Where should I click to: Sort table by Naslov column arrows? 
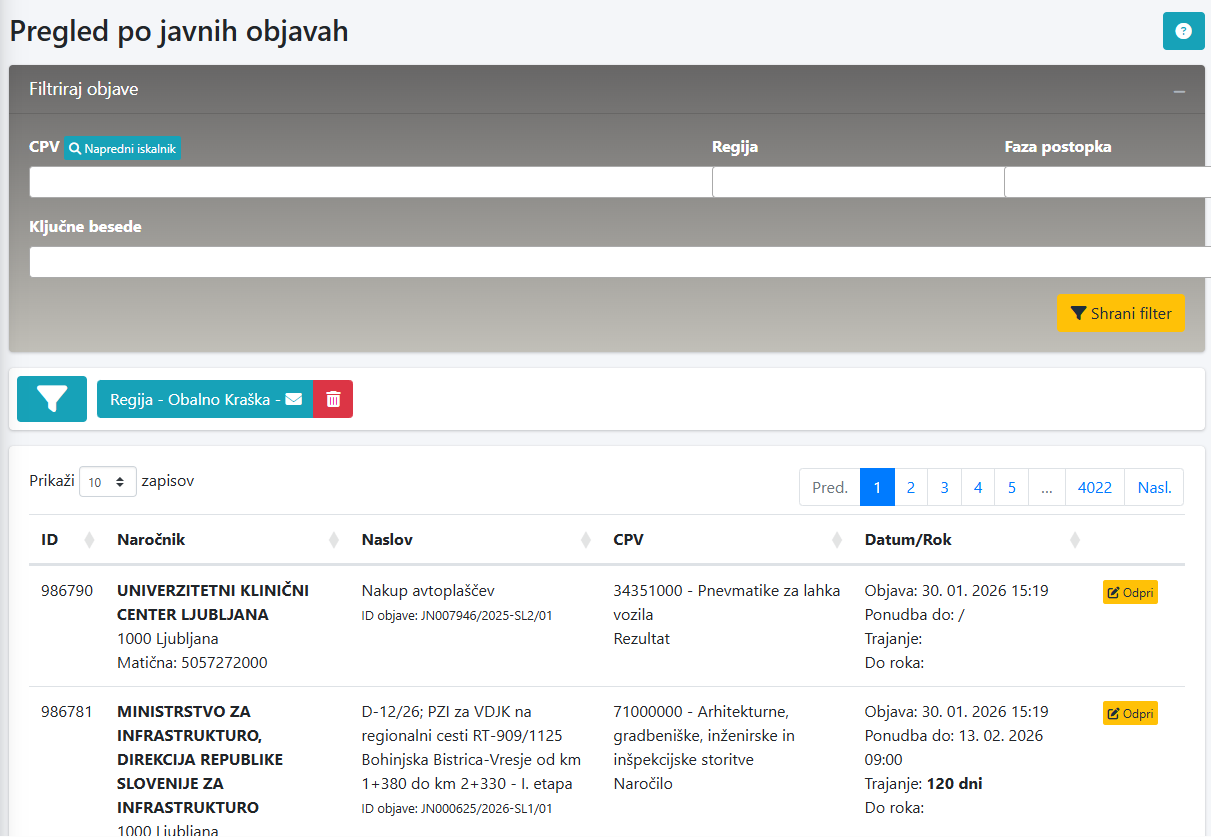point(586,540)
